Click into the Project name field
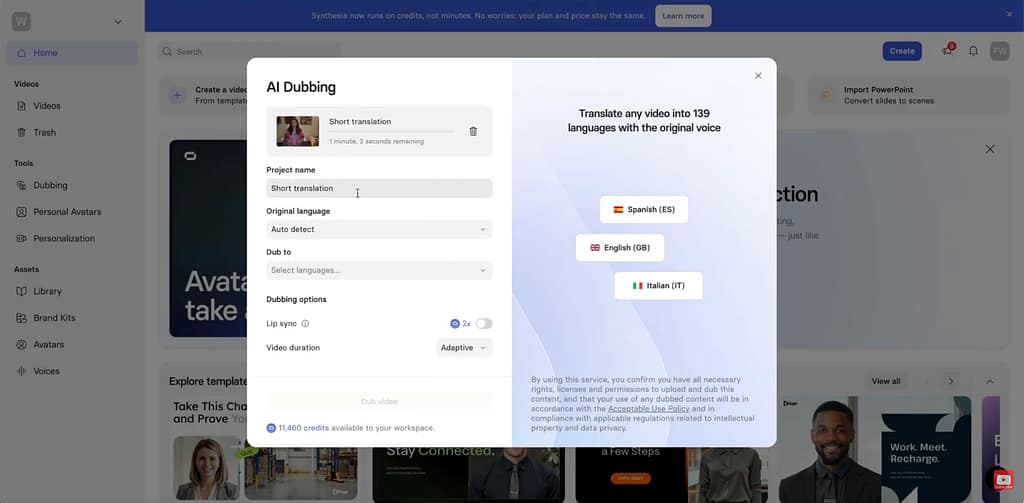The width and height of the screenshot is (1024, 503). point(379,188)
